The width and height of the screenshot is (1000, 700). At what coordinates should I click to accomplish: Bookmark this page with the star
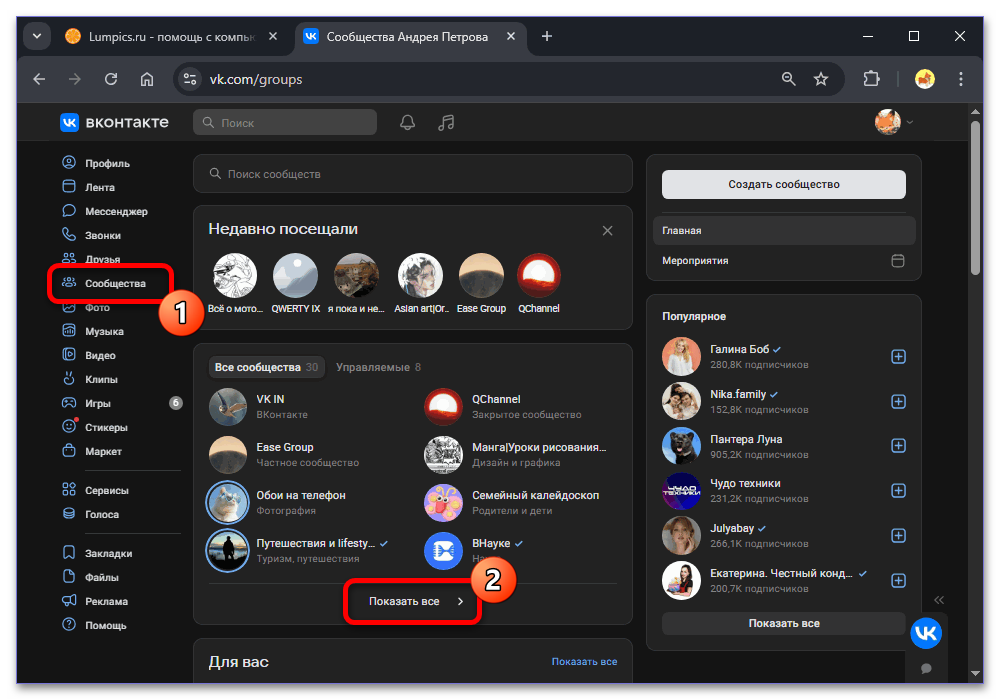pos(821,79)
